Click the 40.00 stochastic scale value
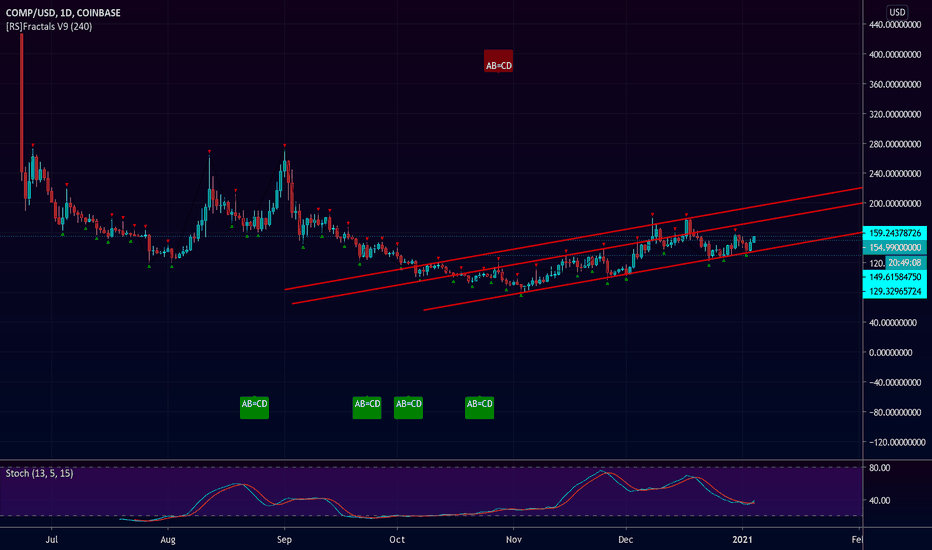This screenshot has height=550, width=932. [880, 501]
